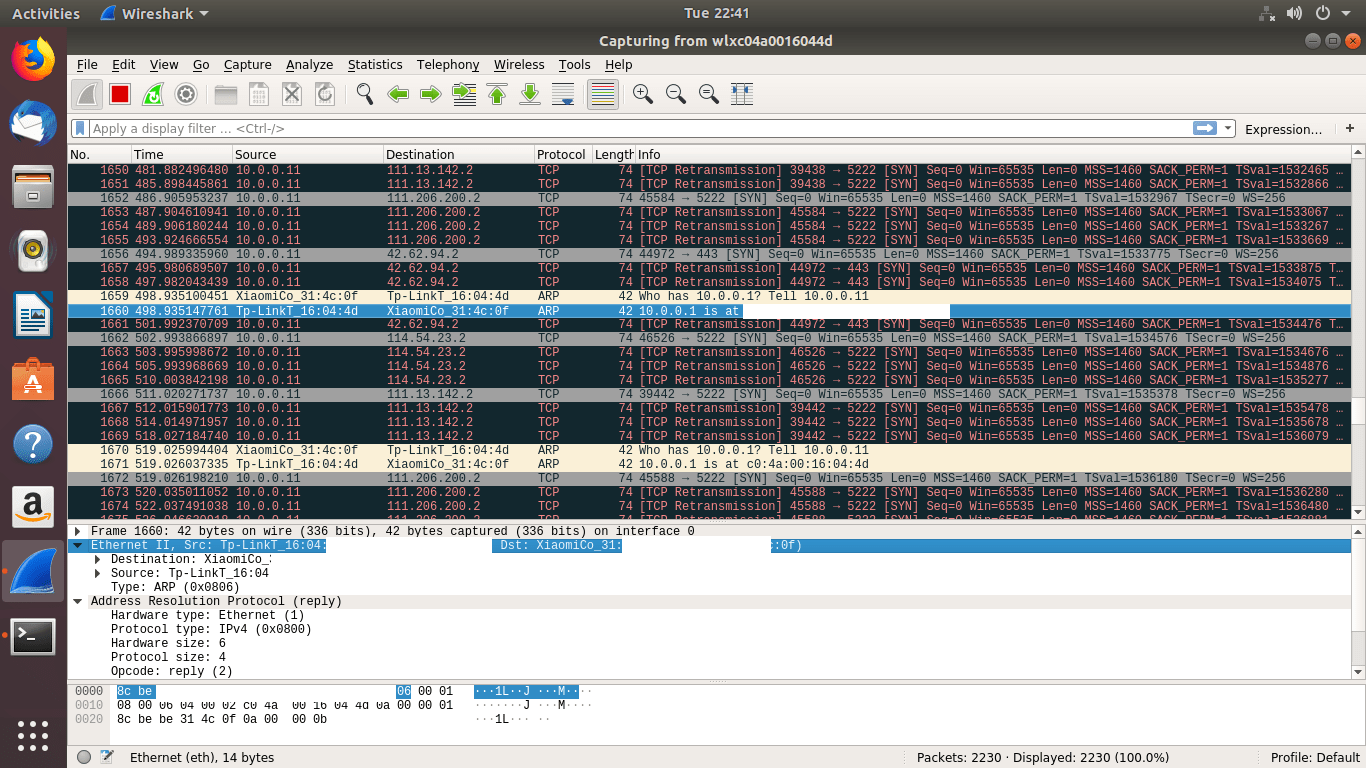Show Applications grid in the dock
The width and height of the screenshot is (1366, 768).
click(x=33, y=735)
